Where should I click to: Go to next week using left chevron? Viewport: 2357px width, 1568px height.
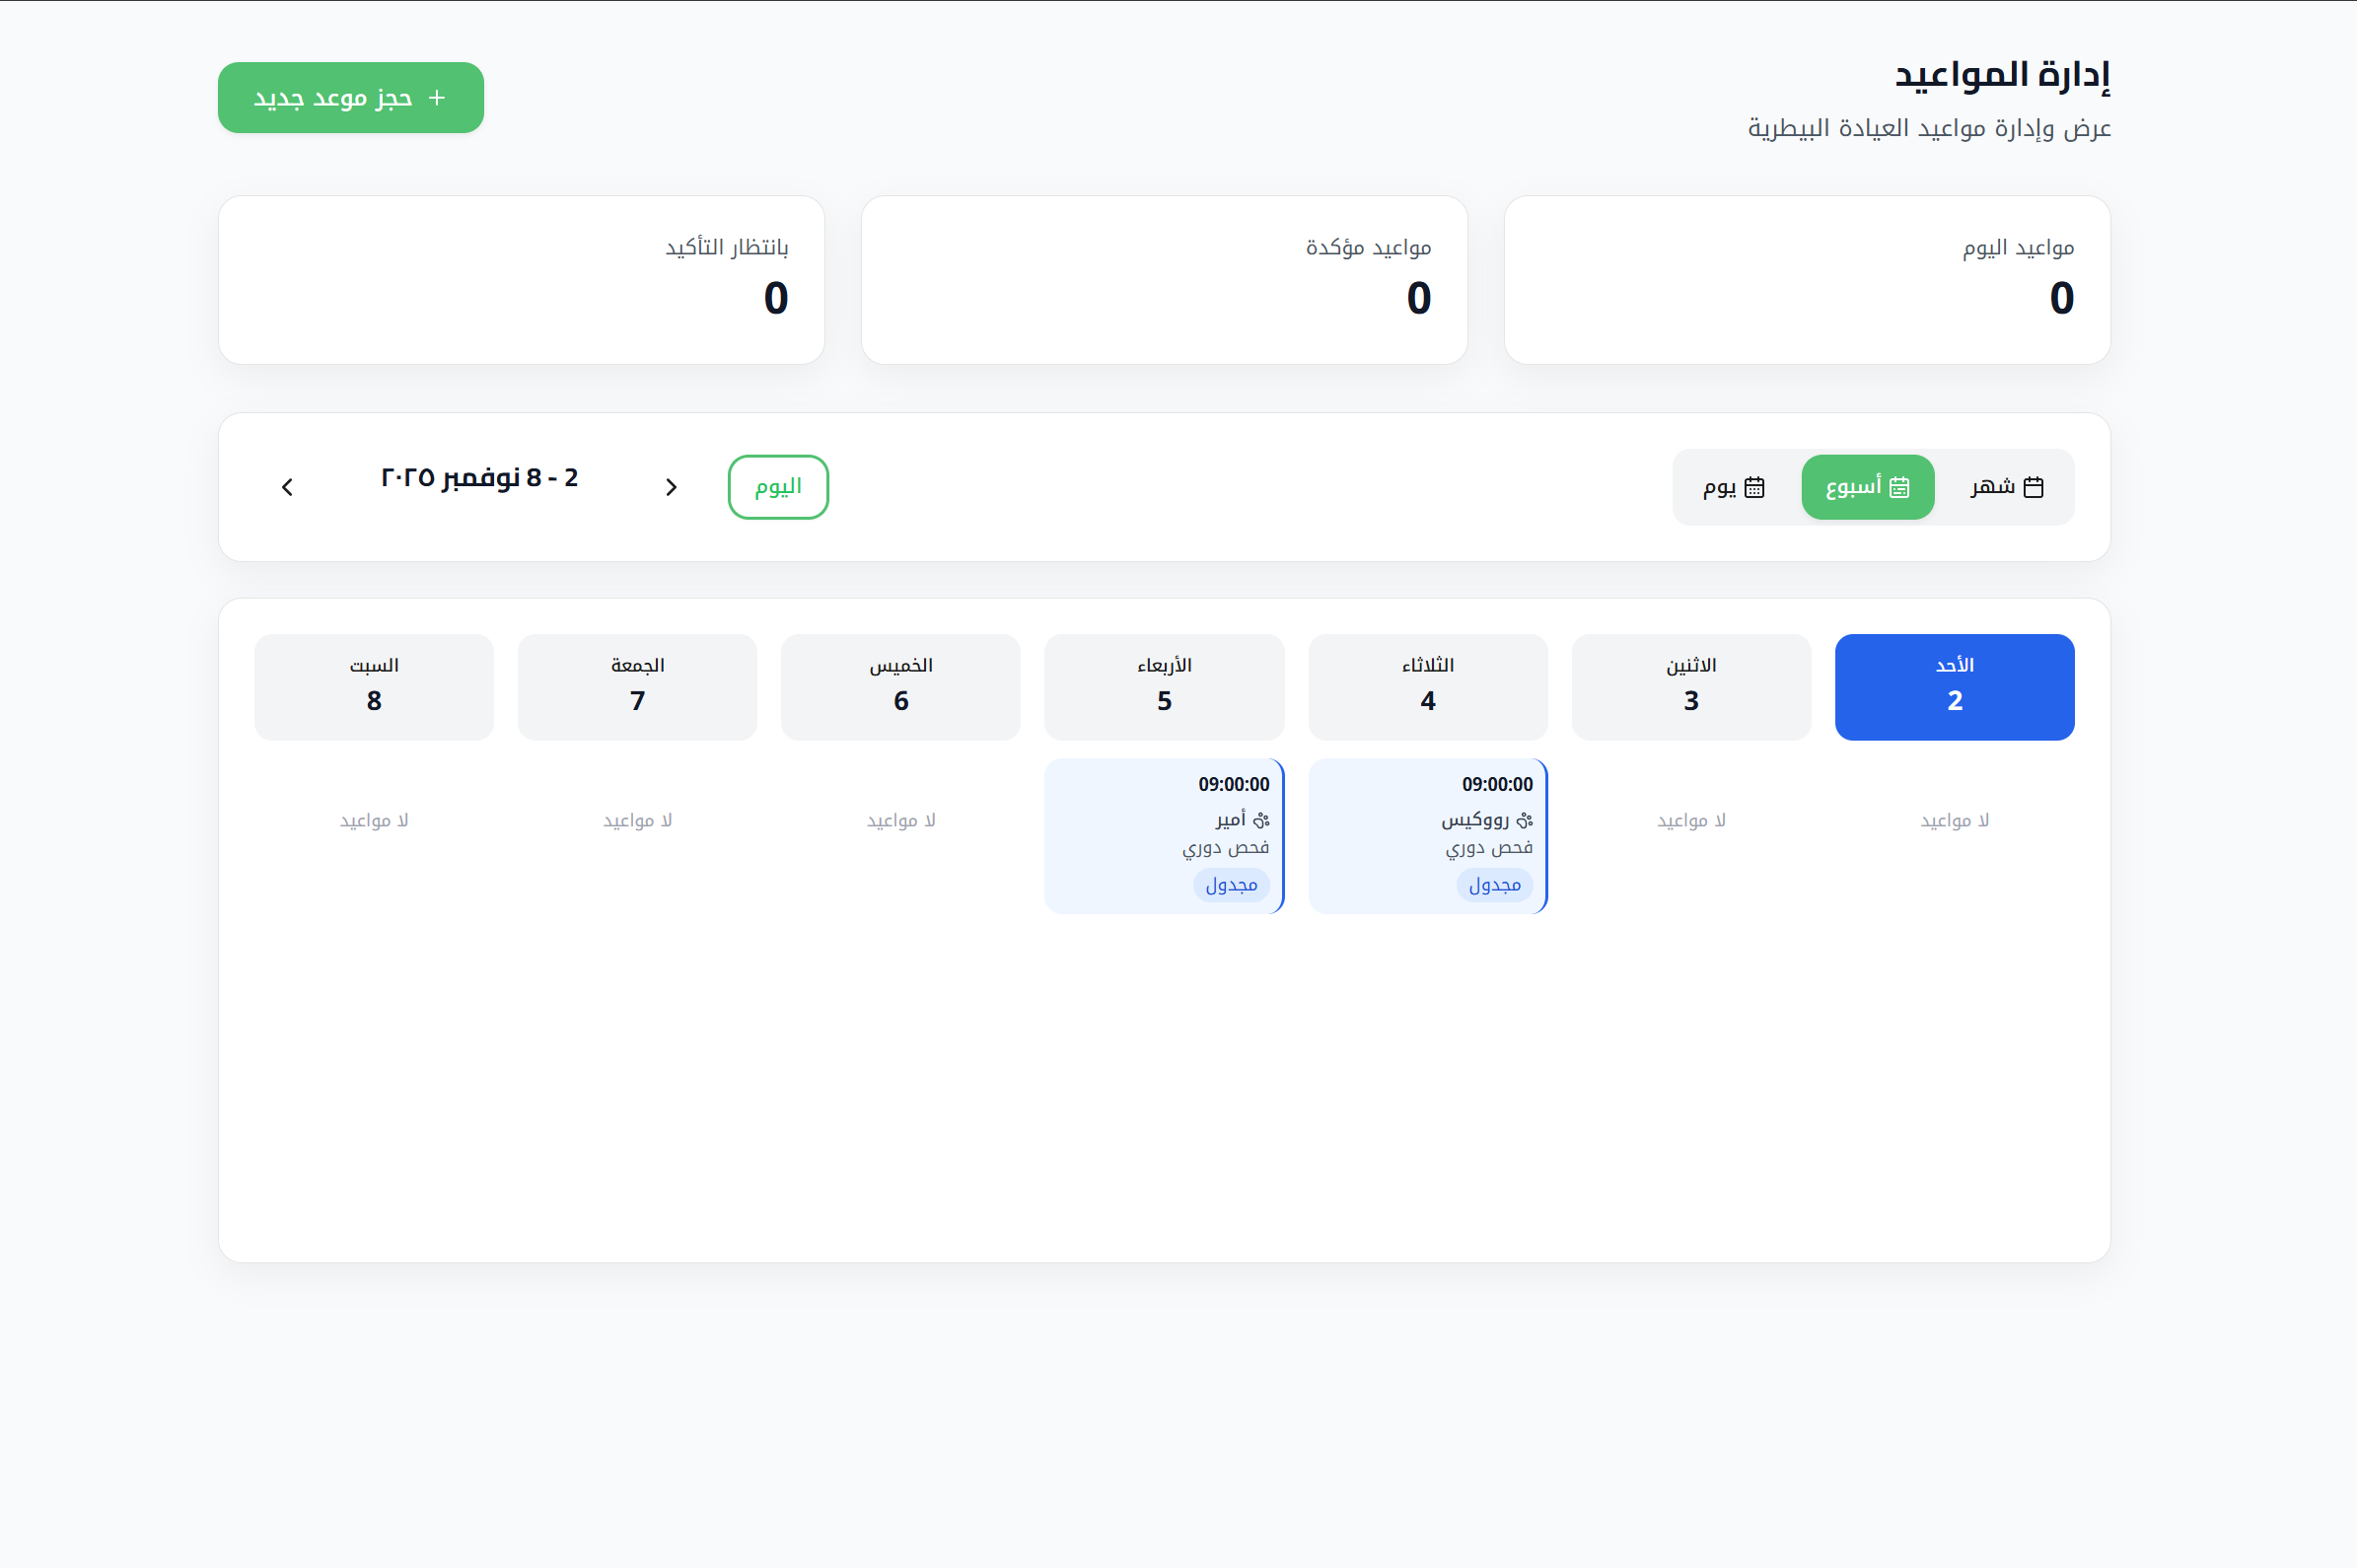pyautogui.click(x=287, y=487)
